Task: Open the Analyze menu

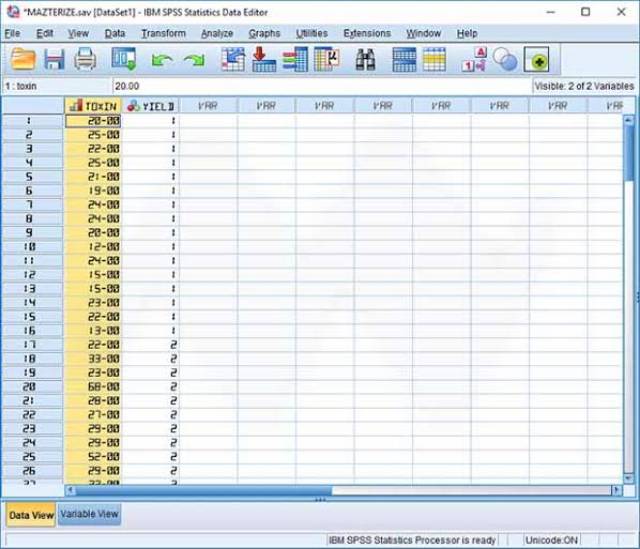Action: pos(216,33)
